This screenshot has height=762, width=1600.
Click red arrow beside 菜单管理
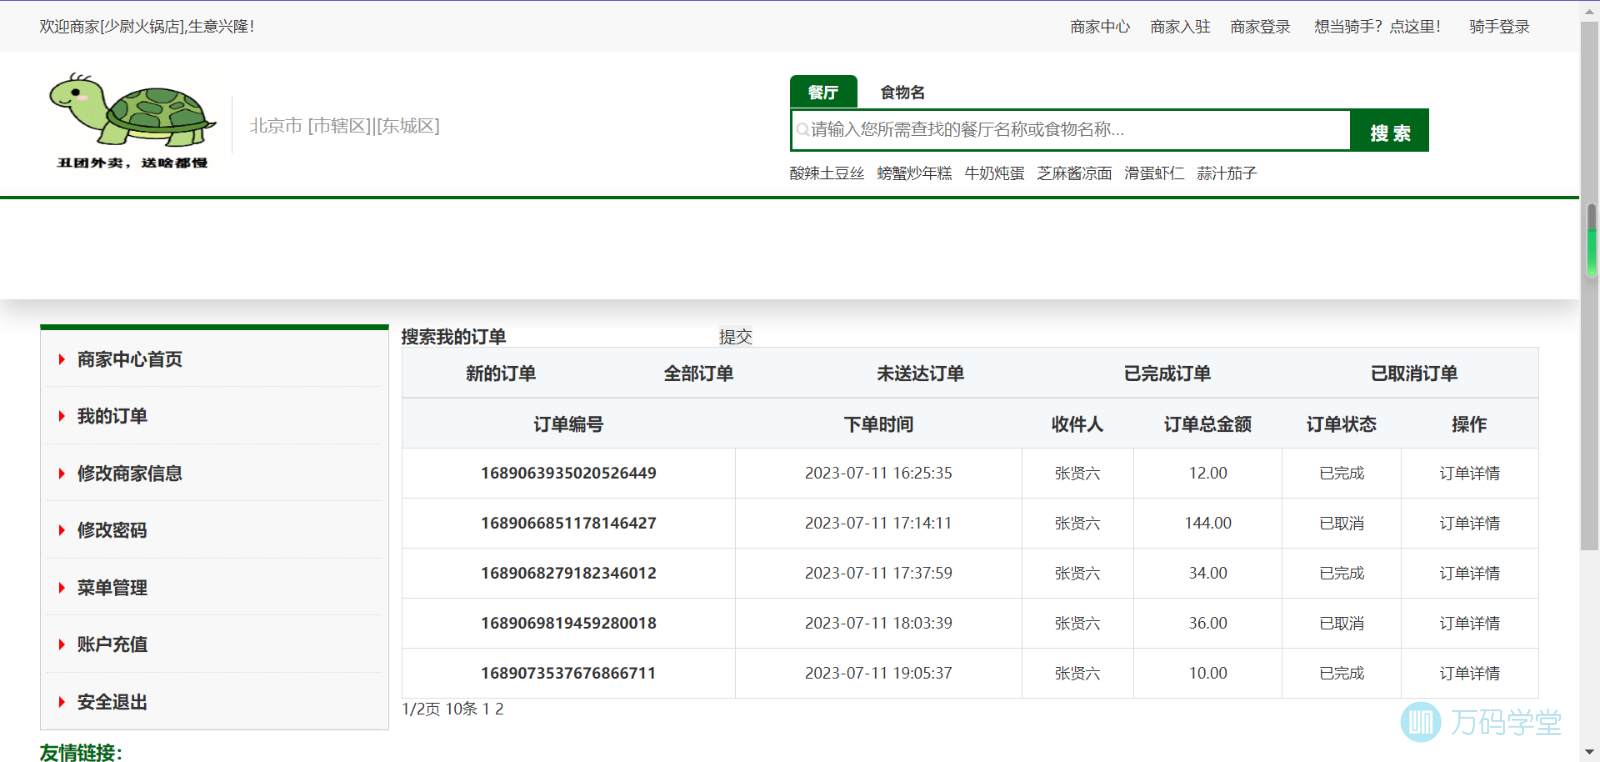pos(61,588)
